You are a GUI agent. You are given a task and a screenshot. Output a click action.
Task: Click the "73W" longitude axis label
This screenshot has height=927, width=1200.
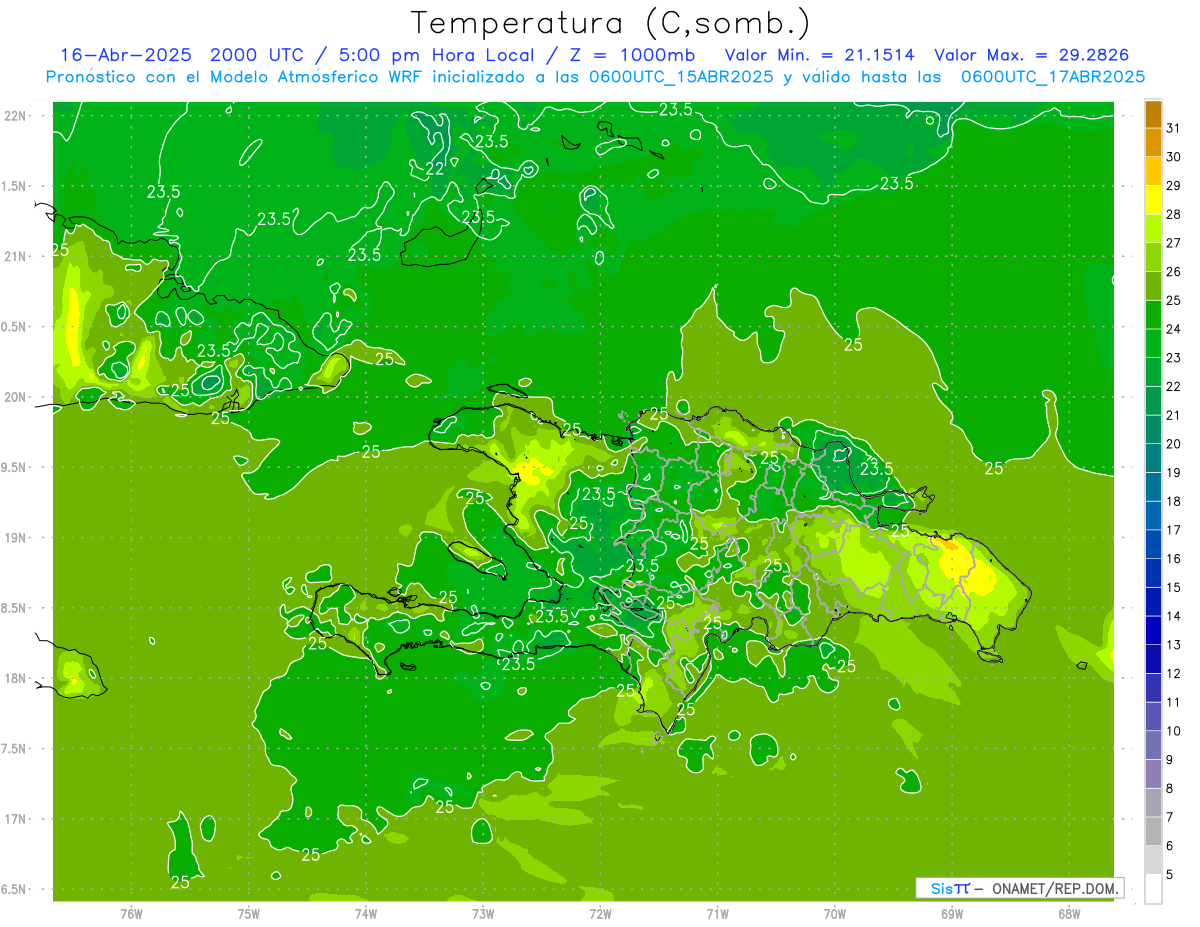click(483, 914)
